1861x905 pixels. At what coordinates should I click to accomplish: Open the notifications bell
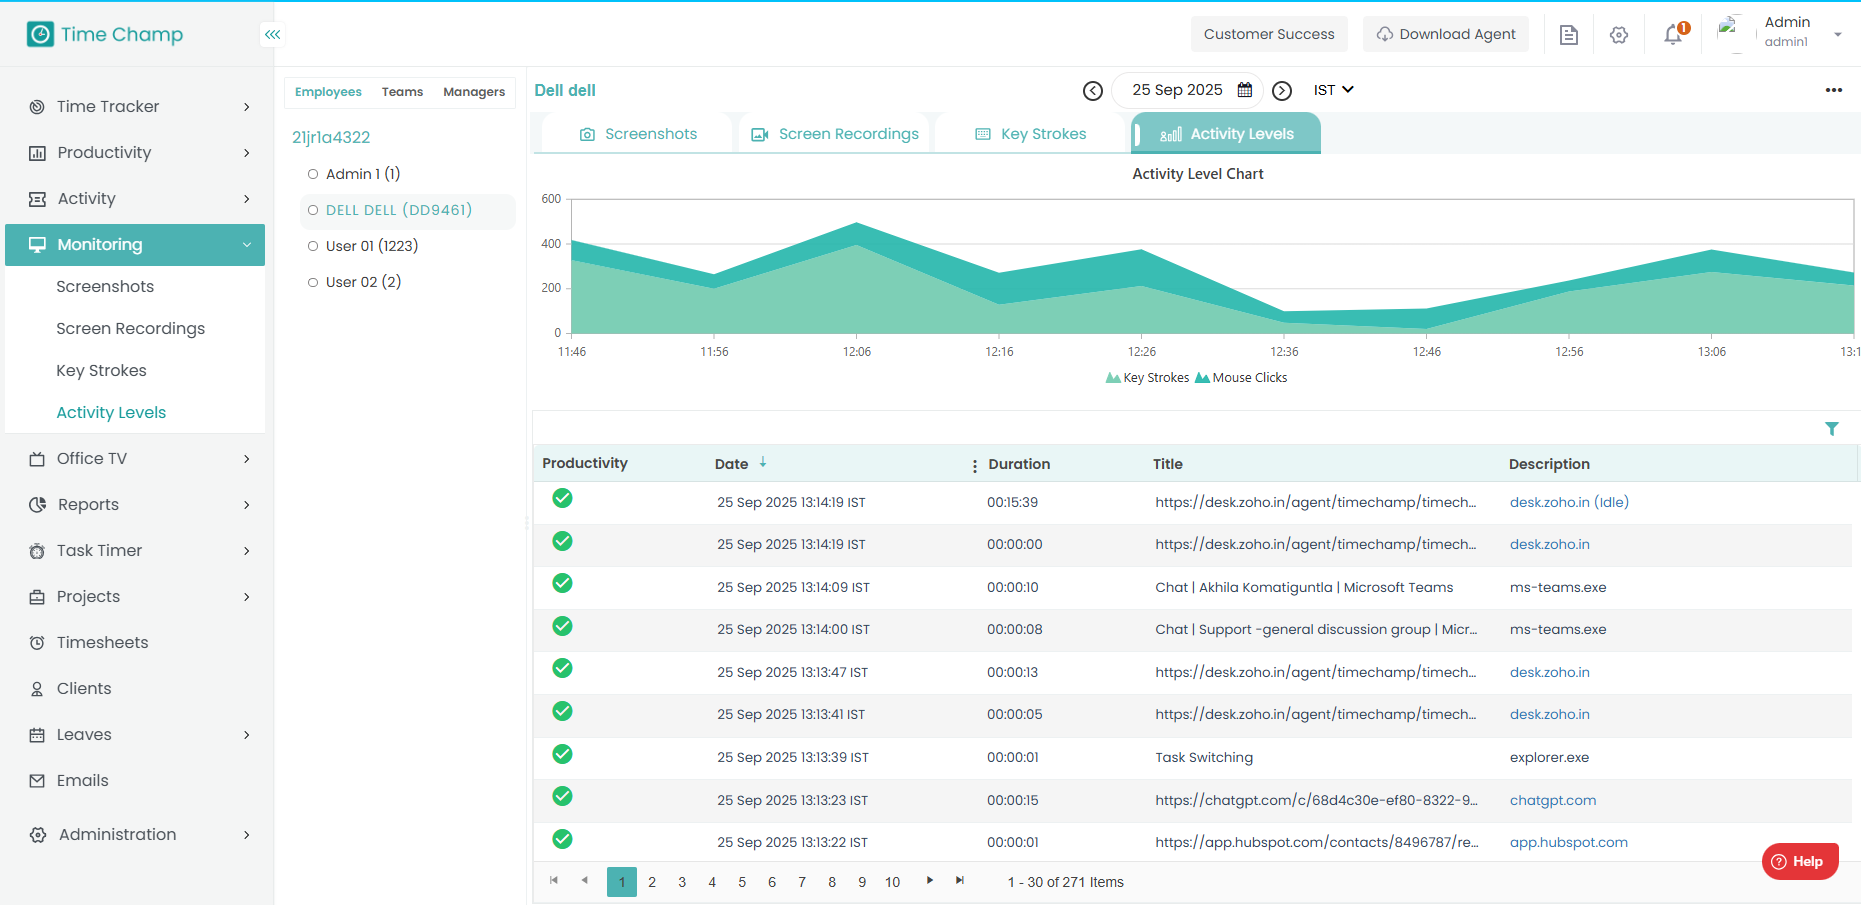[x=1673, y=35]
